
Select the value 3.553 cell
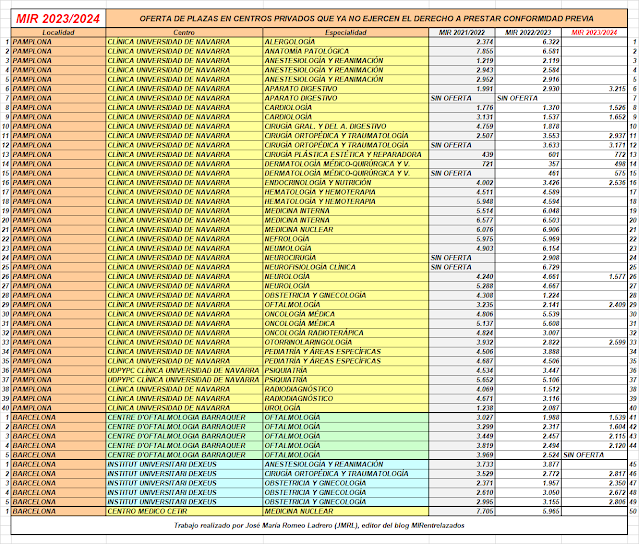coord(528,136)
